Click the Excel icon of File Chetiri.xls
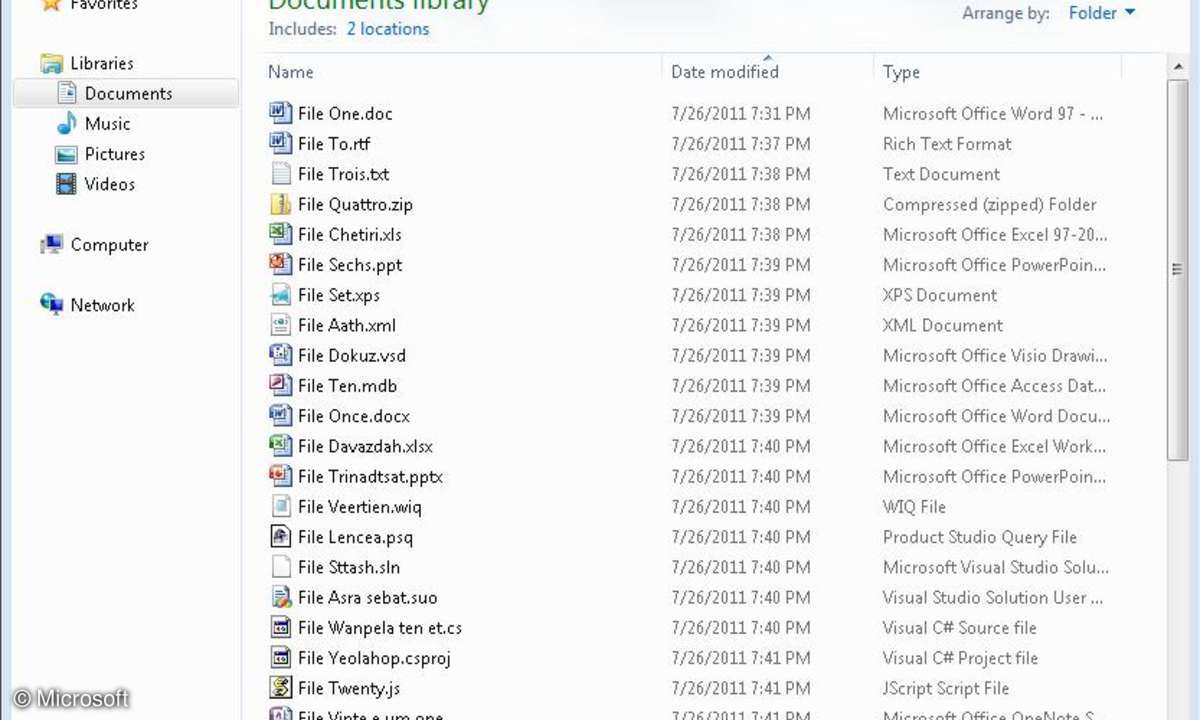 (x=281, y=234)
